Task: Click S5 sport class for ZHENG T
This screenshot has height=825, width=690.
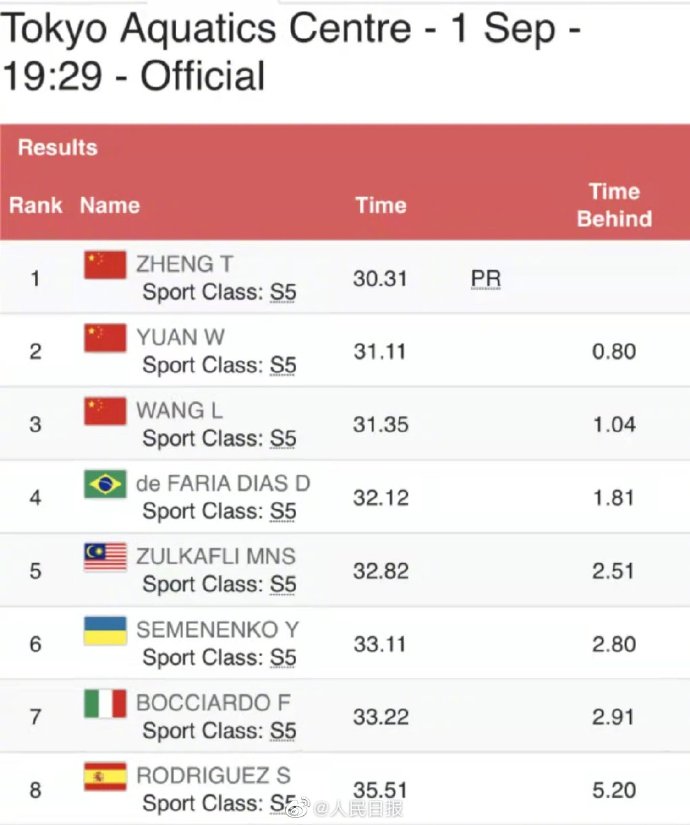Action: [x=283, y=293]
